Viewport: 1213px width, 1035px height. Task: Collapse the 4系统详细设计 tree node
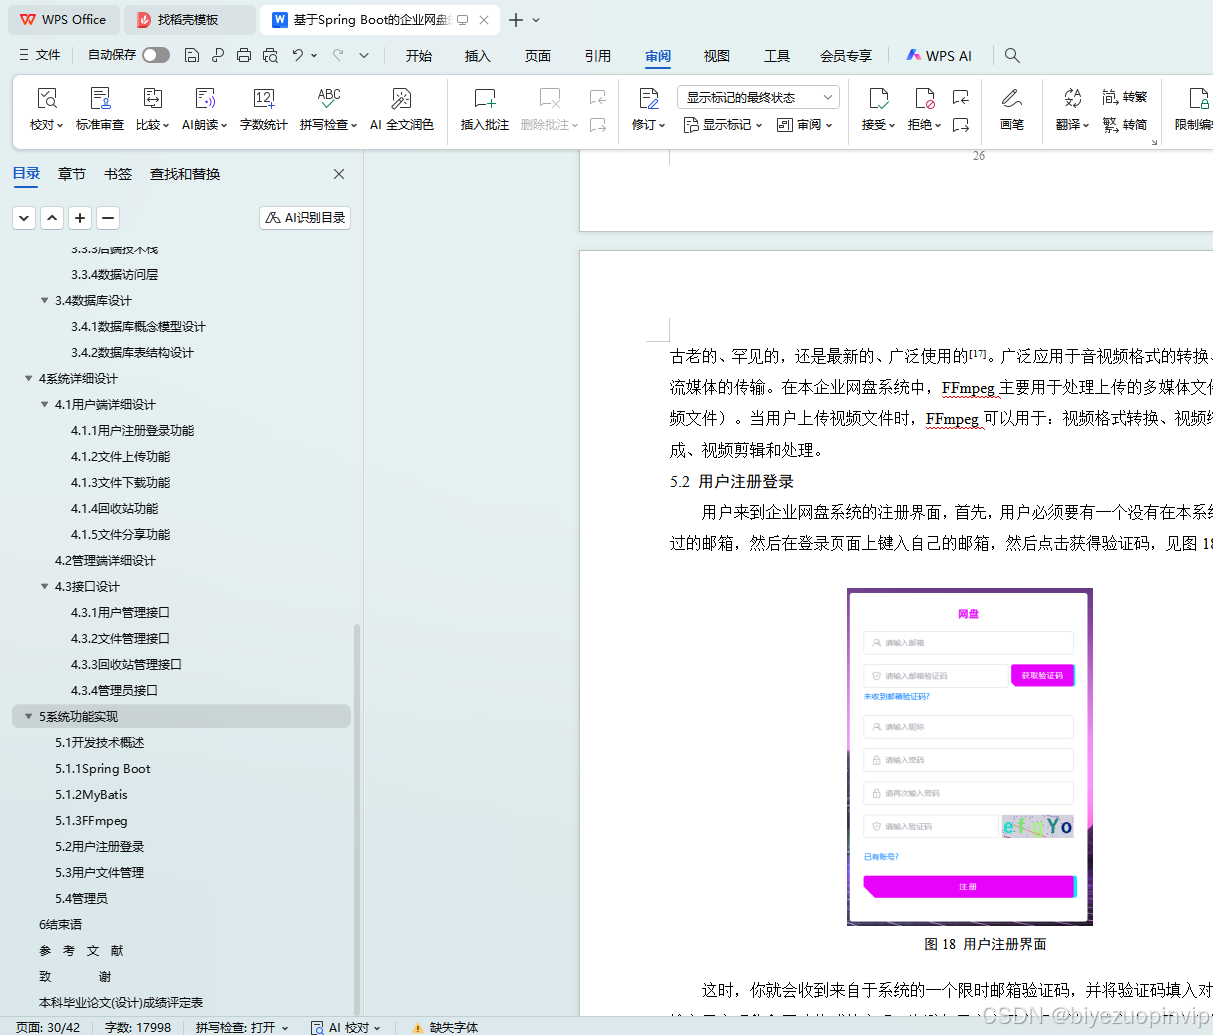pos(28,378)
